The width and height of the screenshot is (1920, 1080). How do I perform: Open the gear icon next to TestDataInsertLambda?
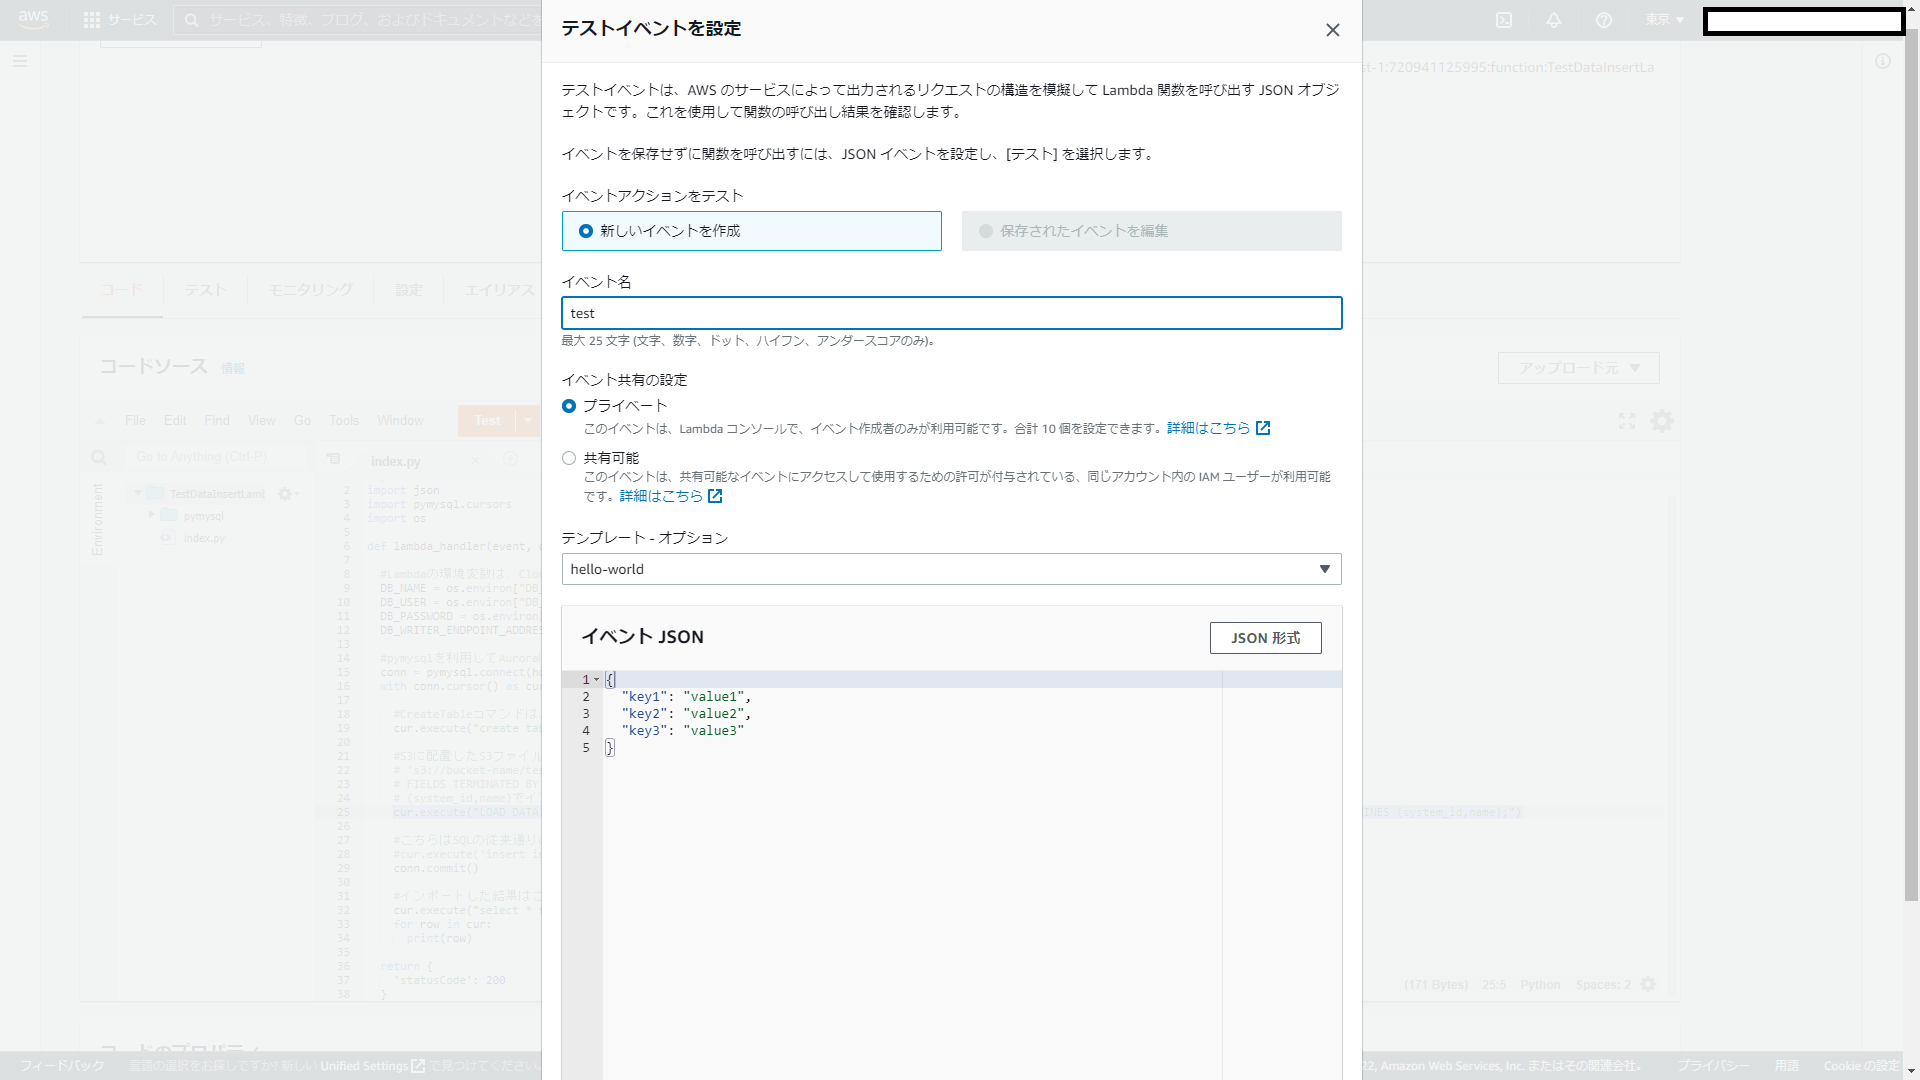286,494
